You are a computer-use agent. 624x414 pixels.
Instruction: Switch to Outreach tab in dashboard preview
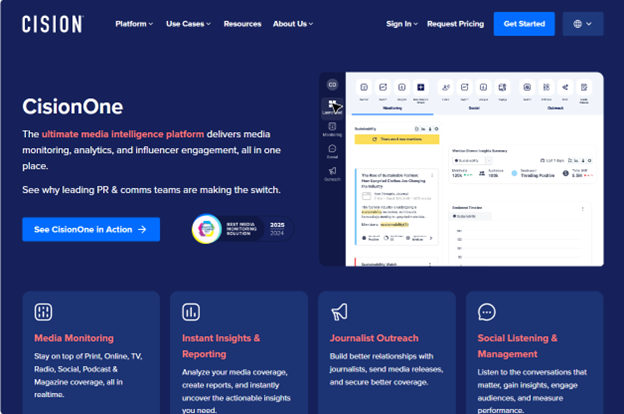click(555, 108)
